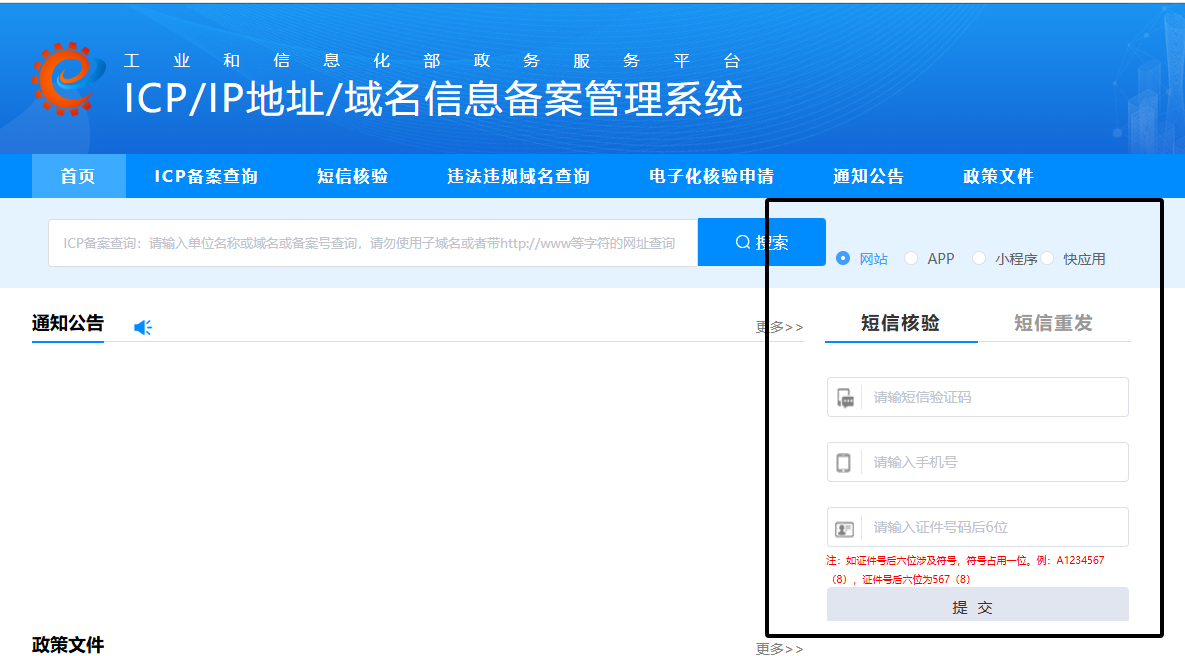
Task: Open 通知公告 in the navigation bar
Action: pyautogui.click(x=868, y=176)
